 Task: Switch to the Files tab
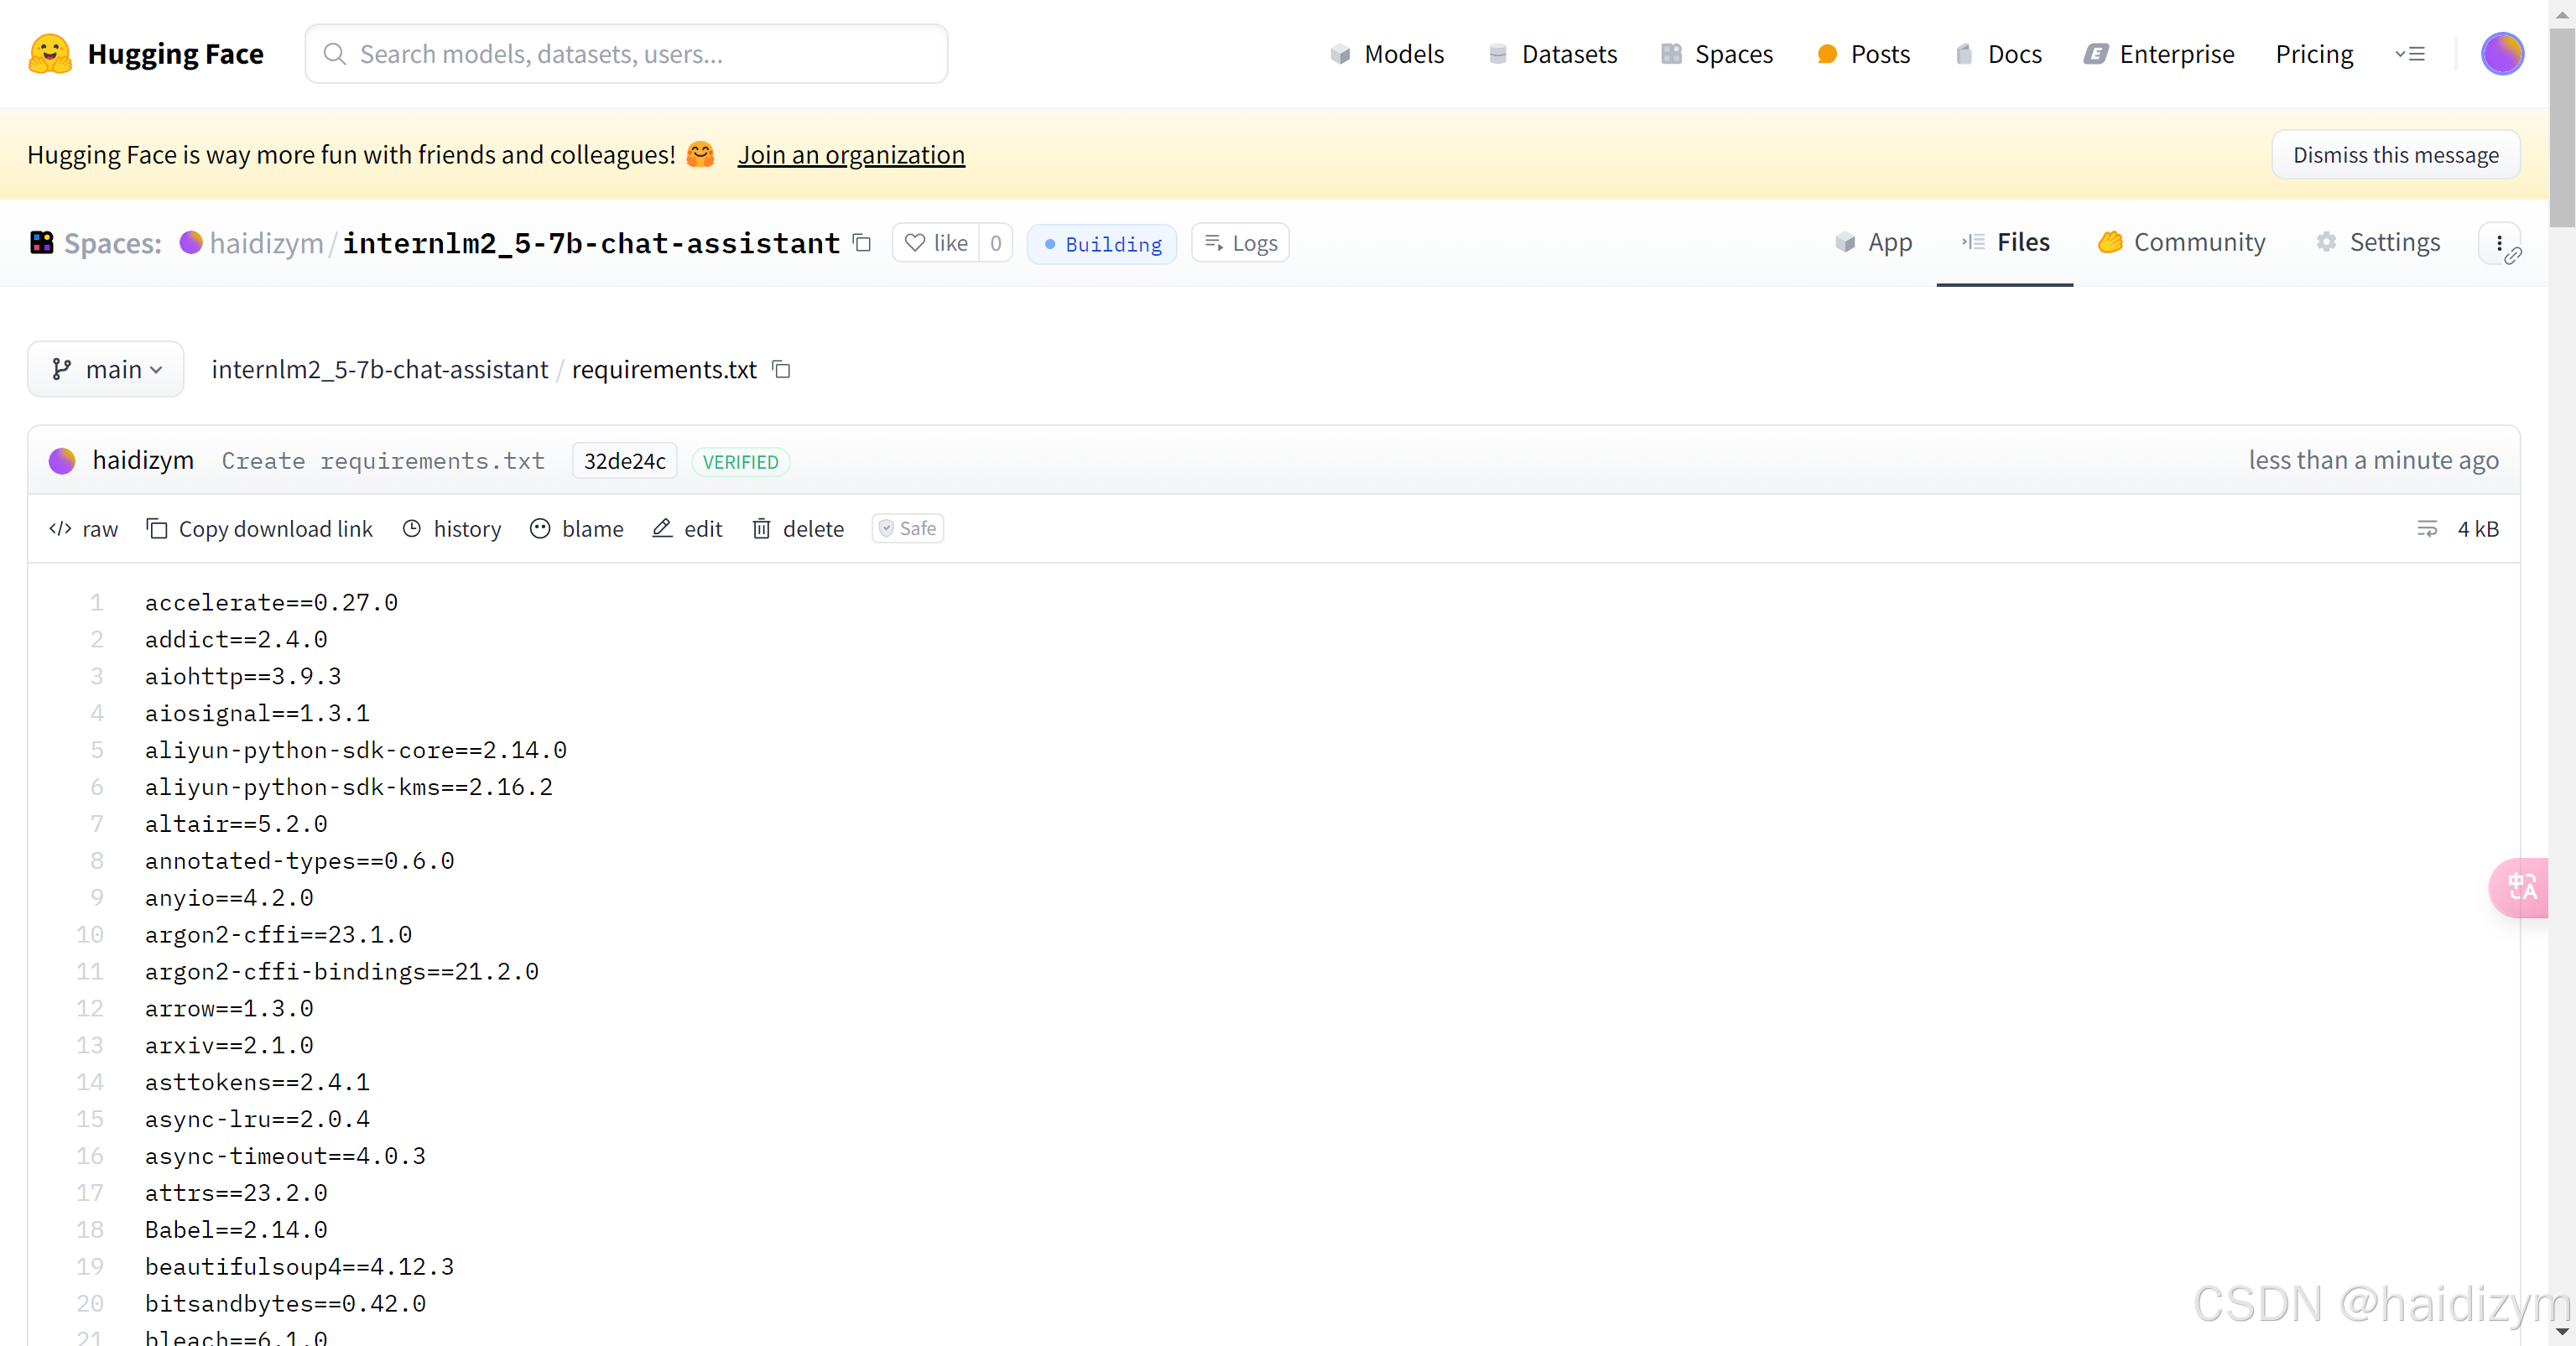tap(2005, 243)
